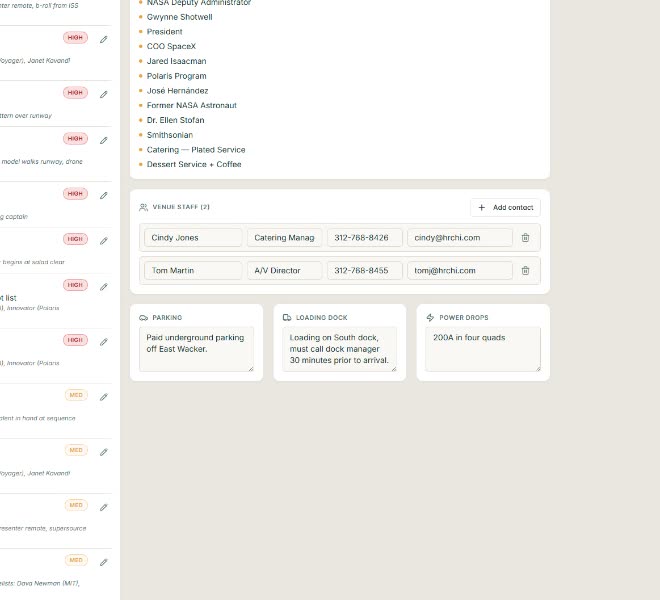Click the 'Former NASA Astronaut' list item
Image resolution: width=660 pixels, height=600 pixels.
click(x=192, y=105)
